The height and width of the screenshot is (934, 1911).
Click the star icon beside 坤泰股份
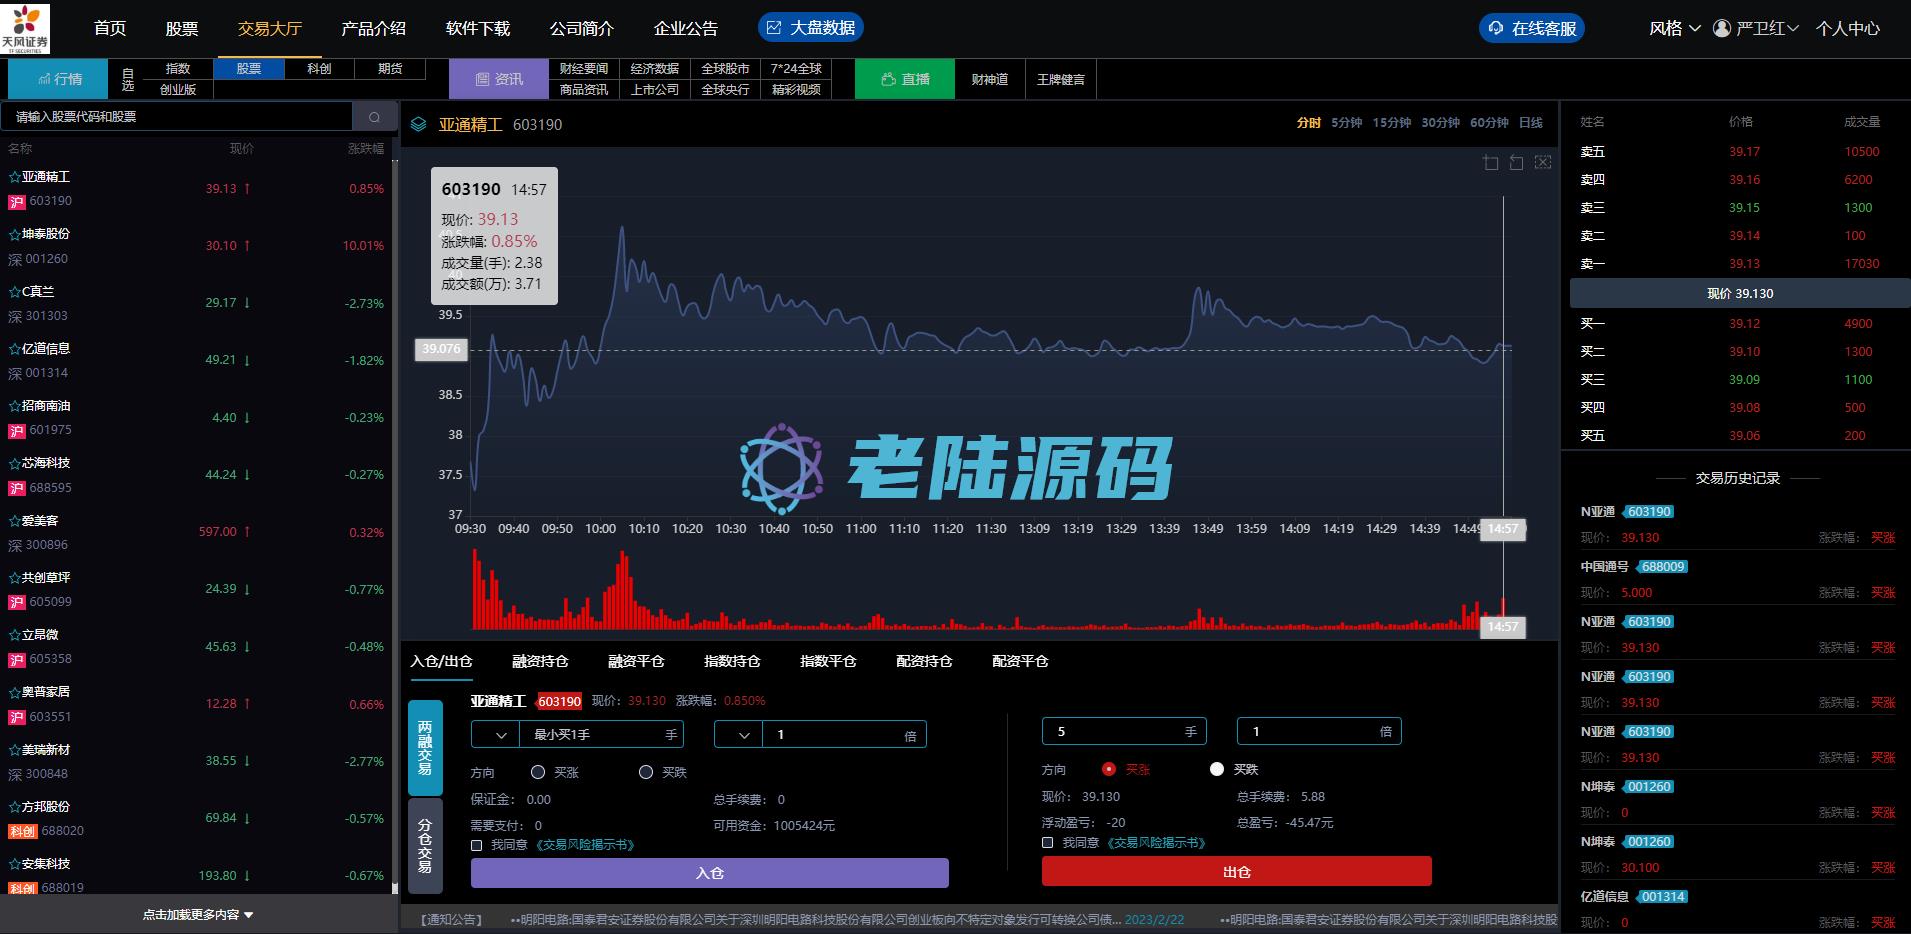coord(14,234)
